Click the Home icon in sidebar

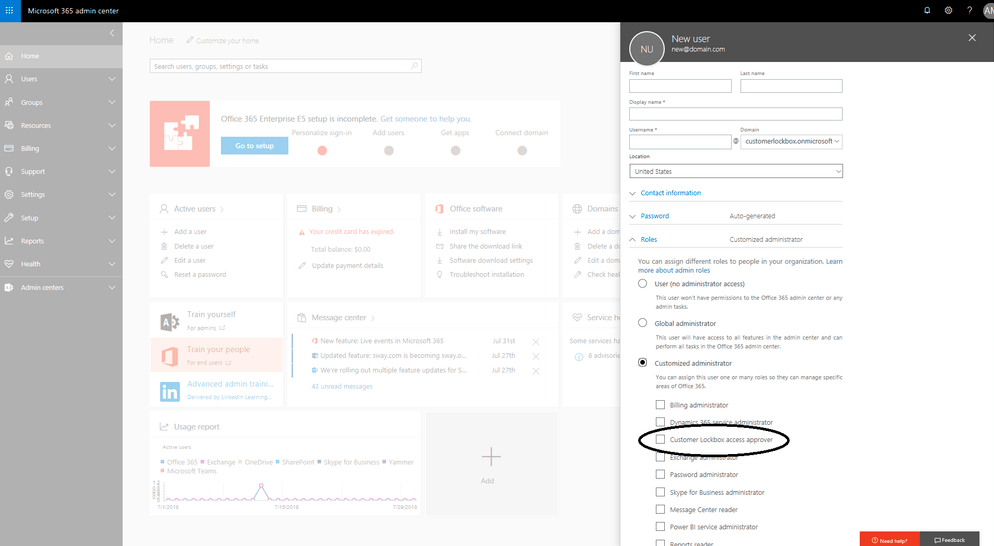9,56
